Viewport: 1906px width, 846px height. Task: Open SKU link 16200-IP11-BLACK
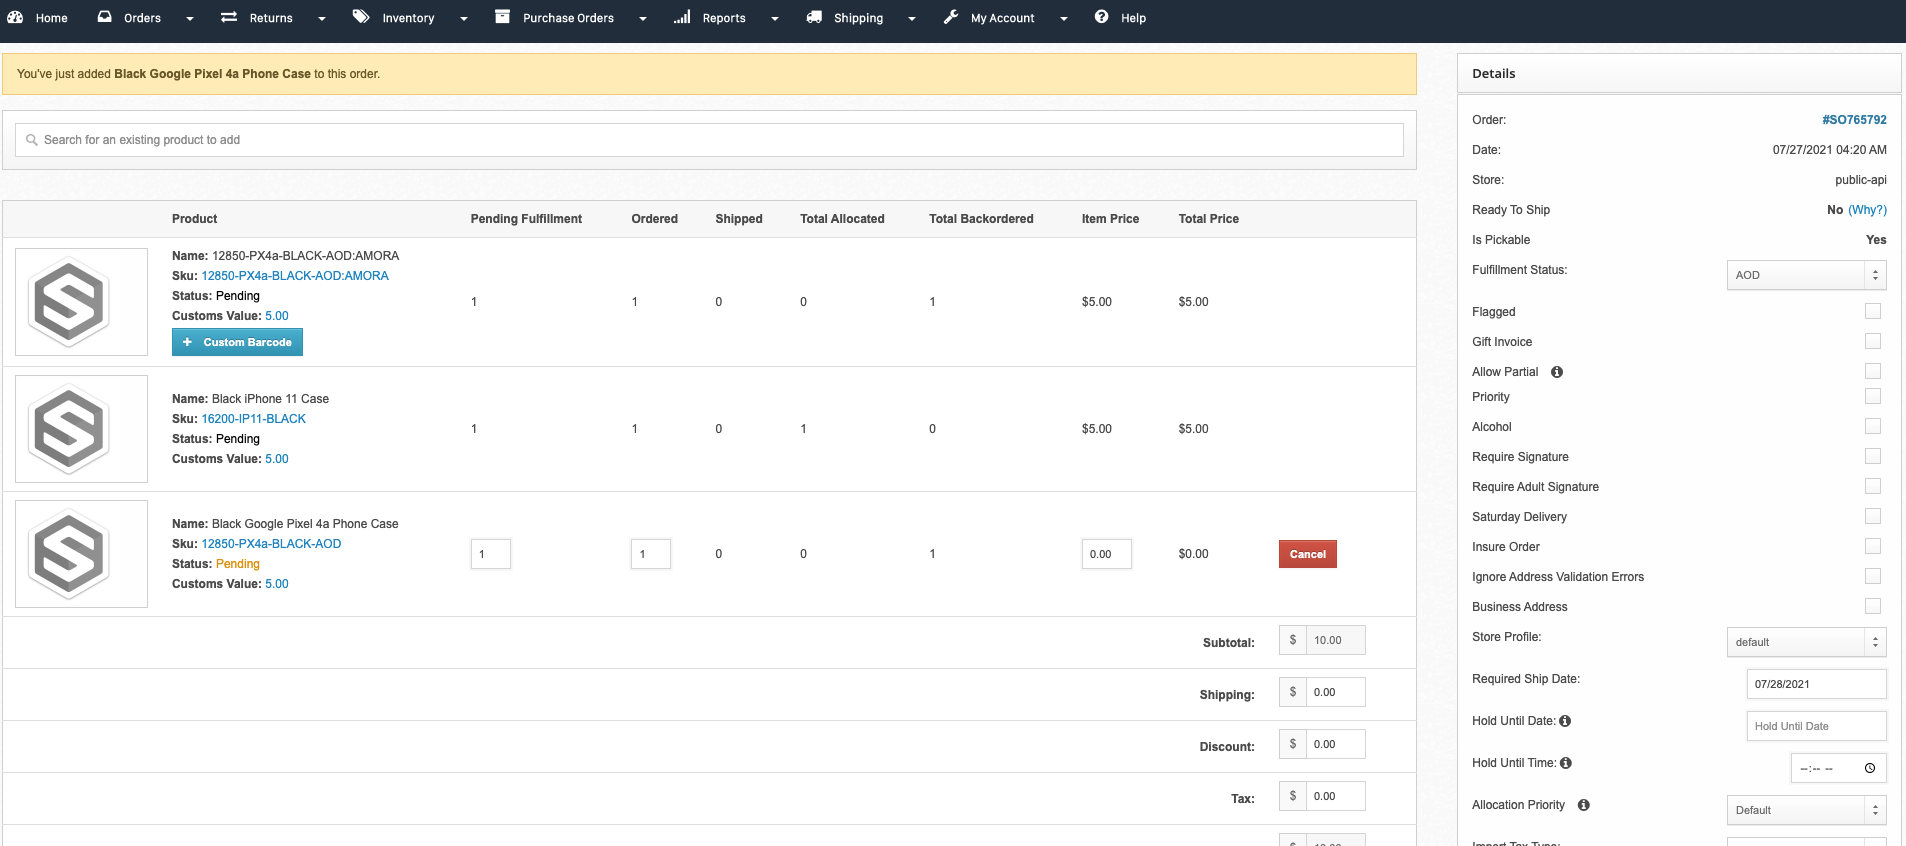(254, 419)
